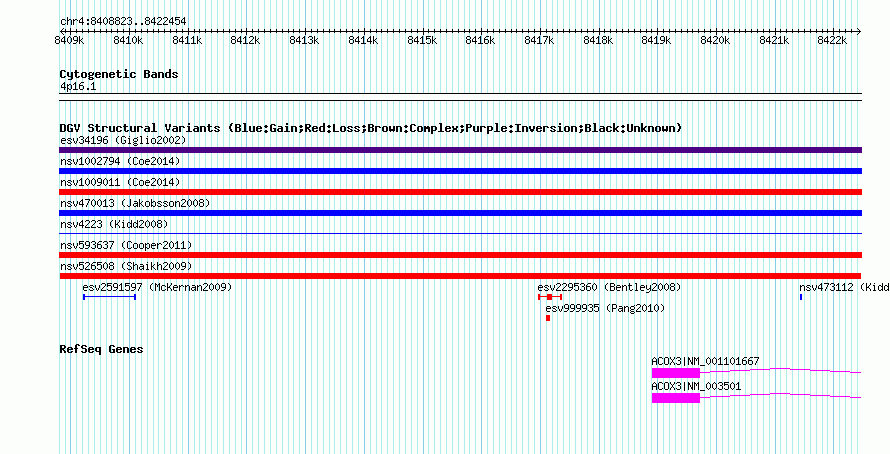Click the 8413k ruler tick label
The width and height of the screenshot is (890, 454).
305,40
